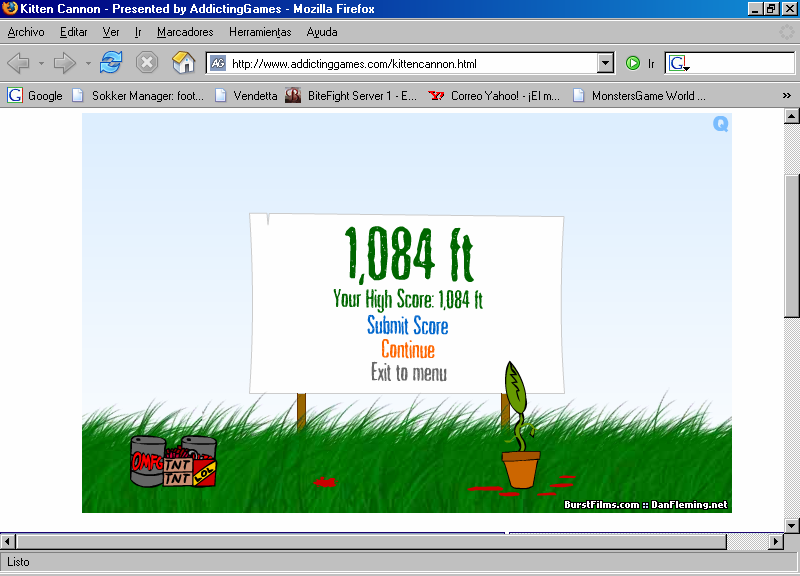Open the Back button history dropdown arrow
The height and width of the screenshot is (576, 800).
[41, 63]
